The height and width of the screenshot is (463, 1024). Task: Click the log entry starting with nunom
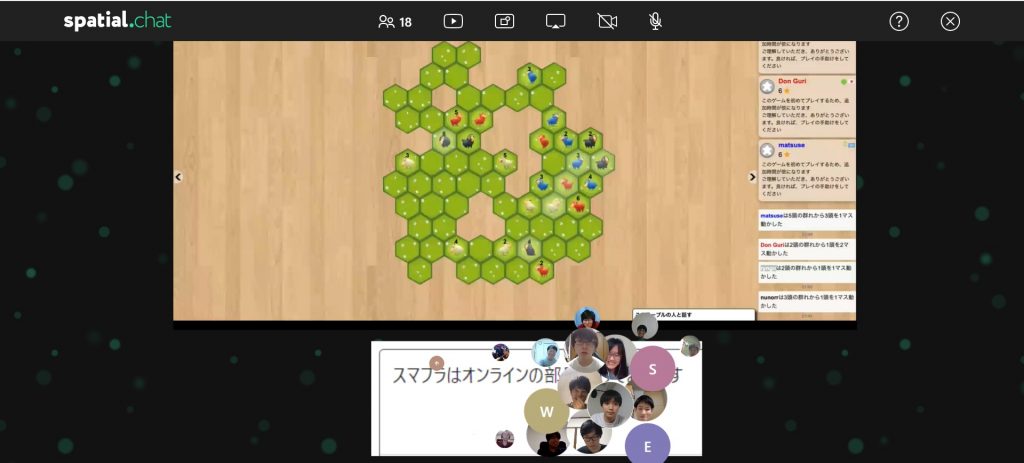pyautogui.click(x=807, y=301)
